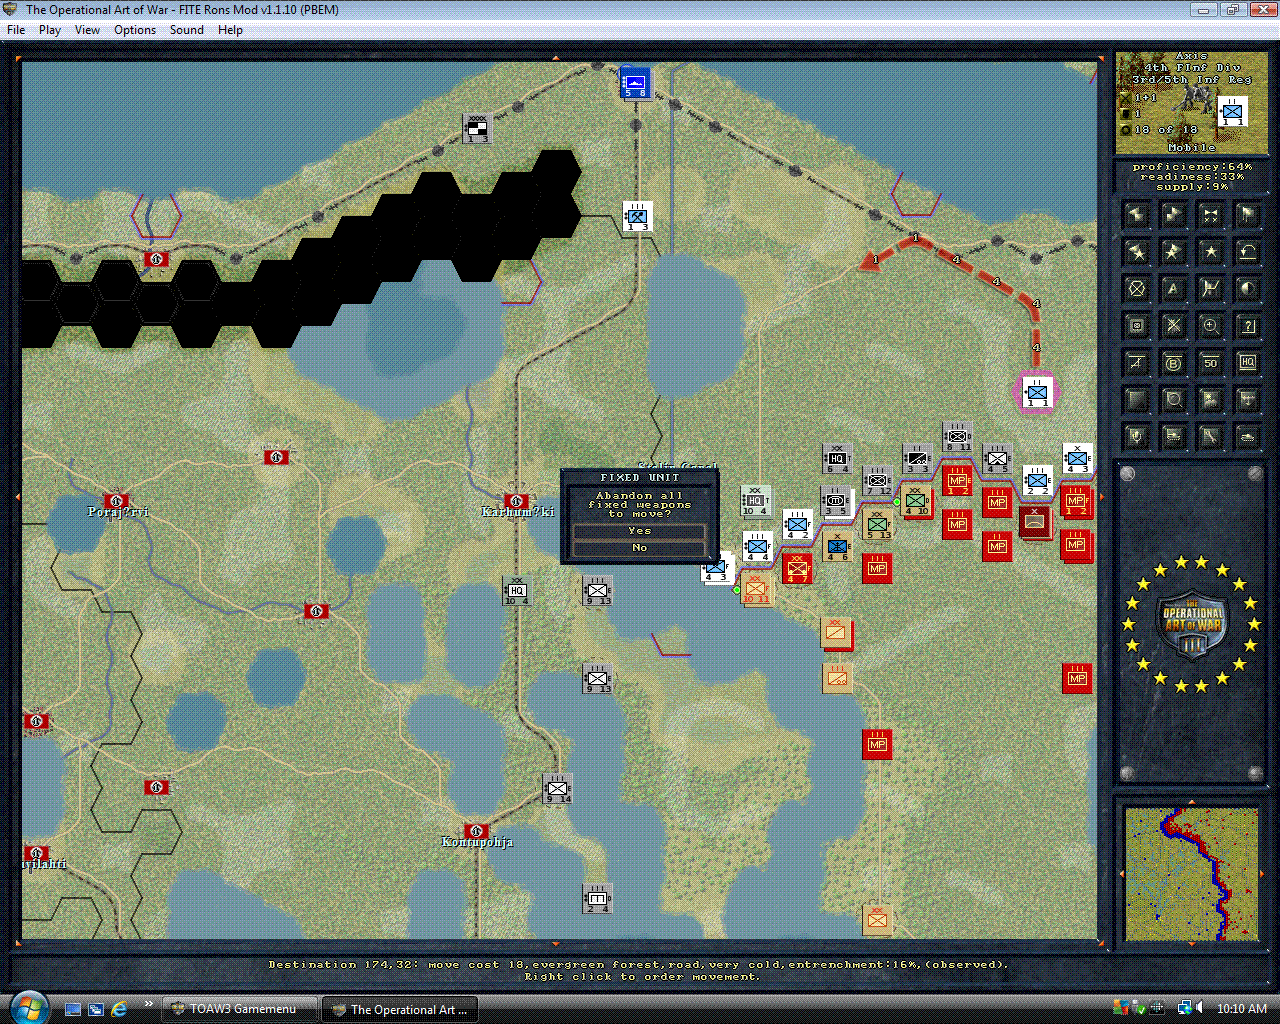
Task: Click the curved undo arrow button
Action: click(1247, 252)
